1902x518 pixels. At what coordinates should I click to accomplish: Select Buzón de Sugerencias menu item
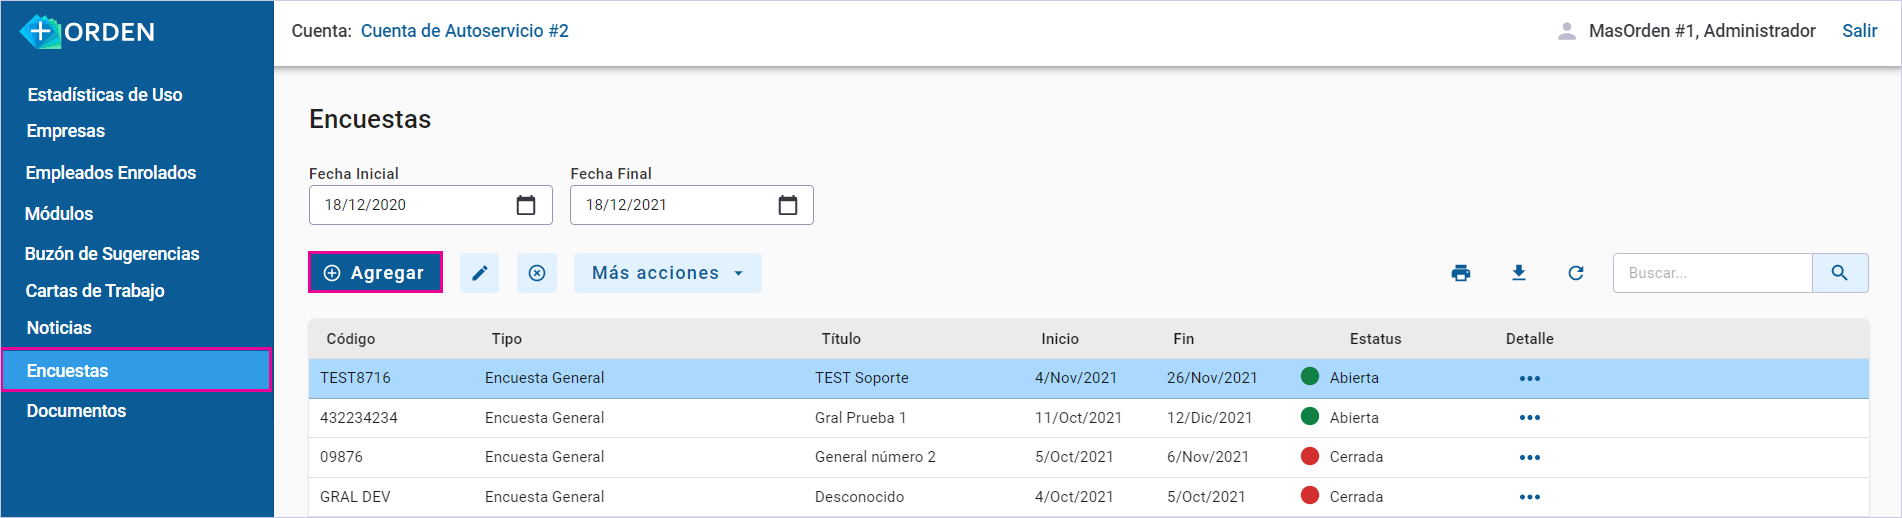pyautogui.click(x=112, y=254)
